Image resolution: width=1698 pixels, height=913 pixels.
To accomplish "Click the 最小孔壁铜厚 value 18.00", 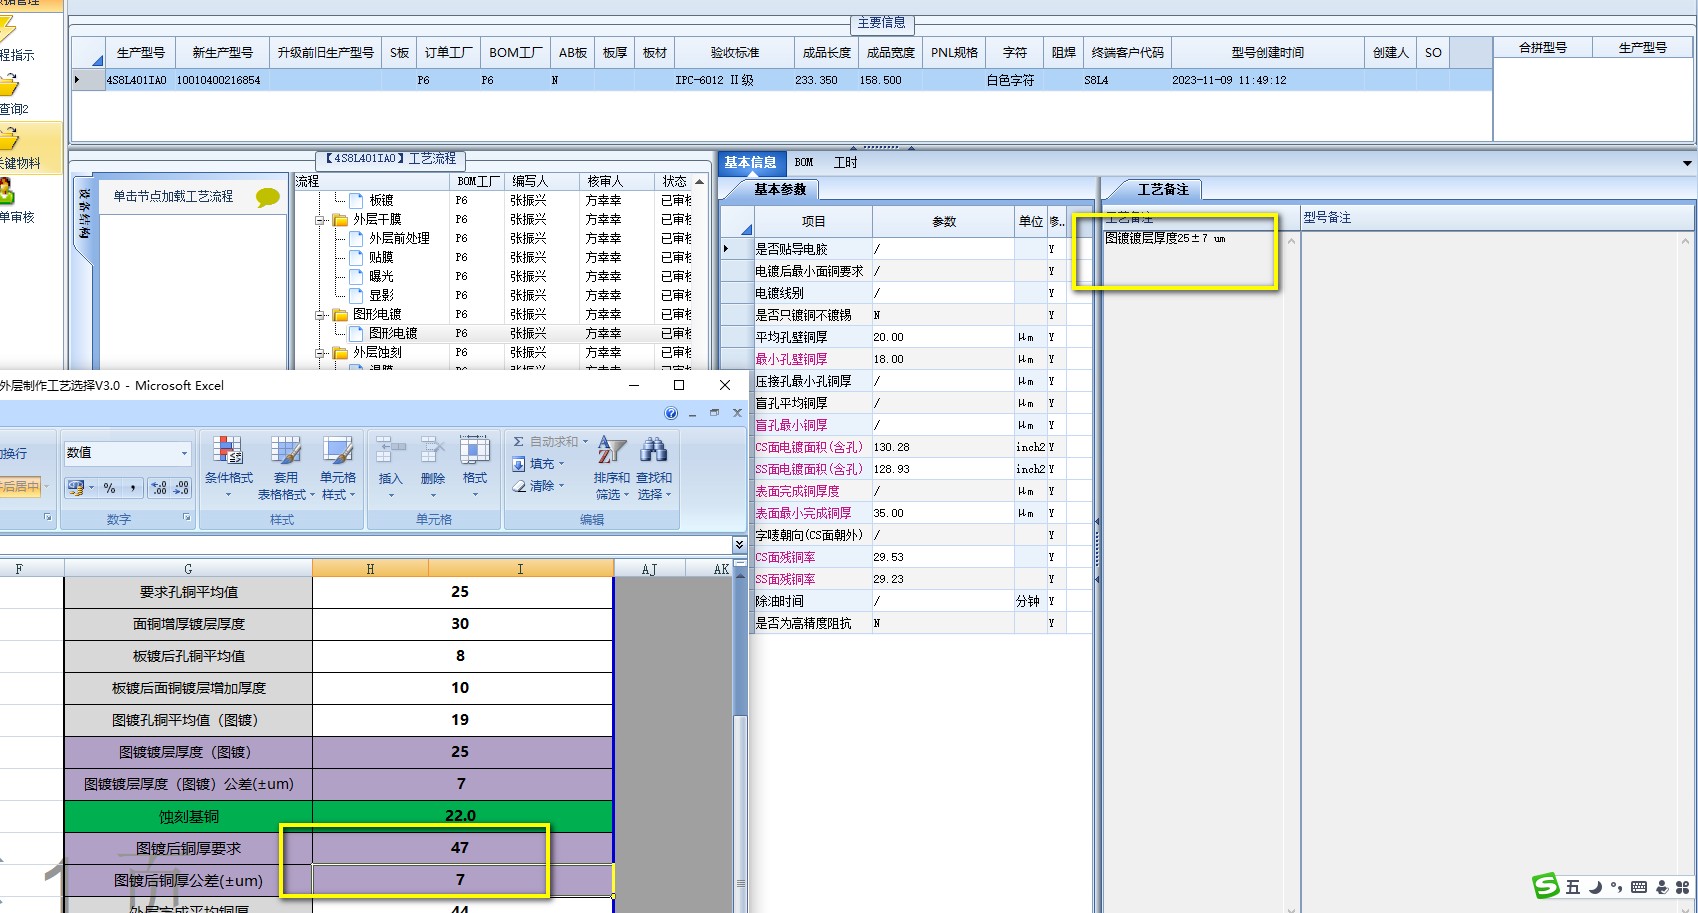I will click(x=888, y=359).
